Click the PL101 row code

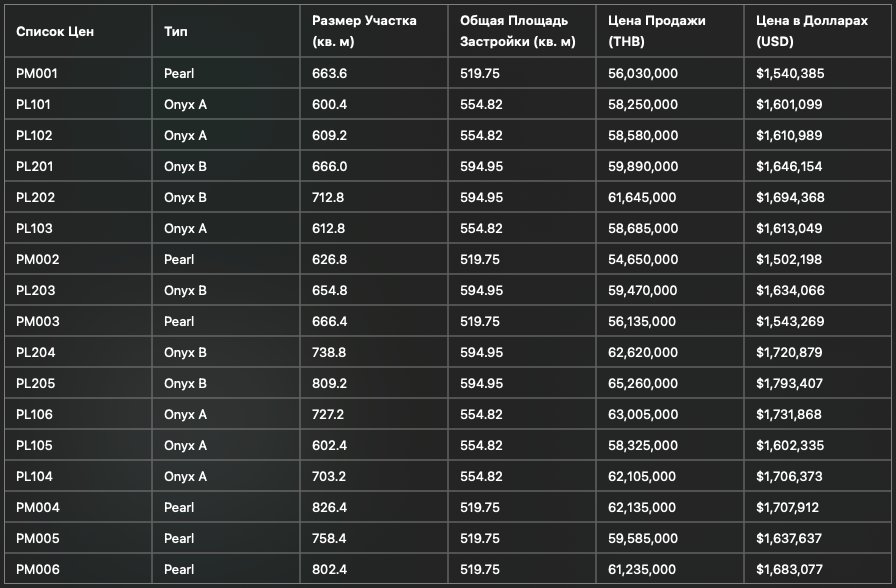coord(35,105)
